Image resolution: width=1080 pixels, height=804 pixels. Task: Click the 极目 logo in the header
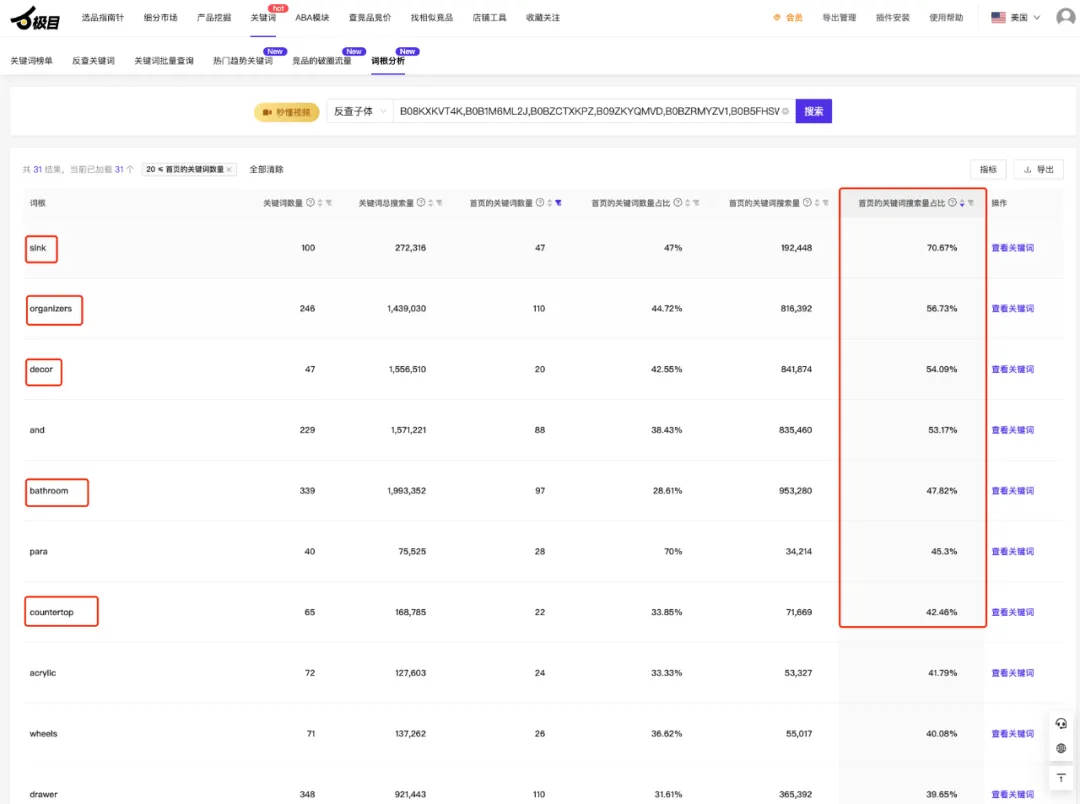click(35, 18)
